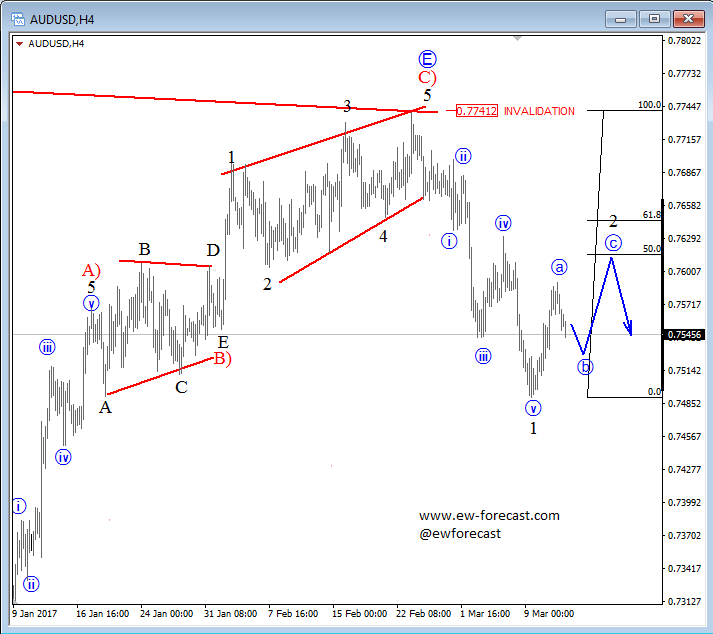Restore down the AUDUSD,H4 chart window
Image resolution: width=713 pixels, height=634 pixels.
click(654, 17)
